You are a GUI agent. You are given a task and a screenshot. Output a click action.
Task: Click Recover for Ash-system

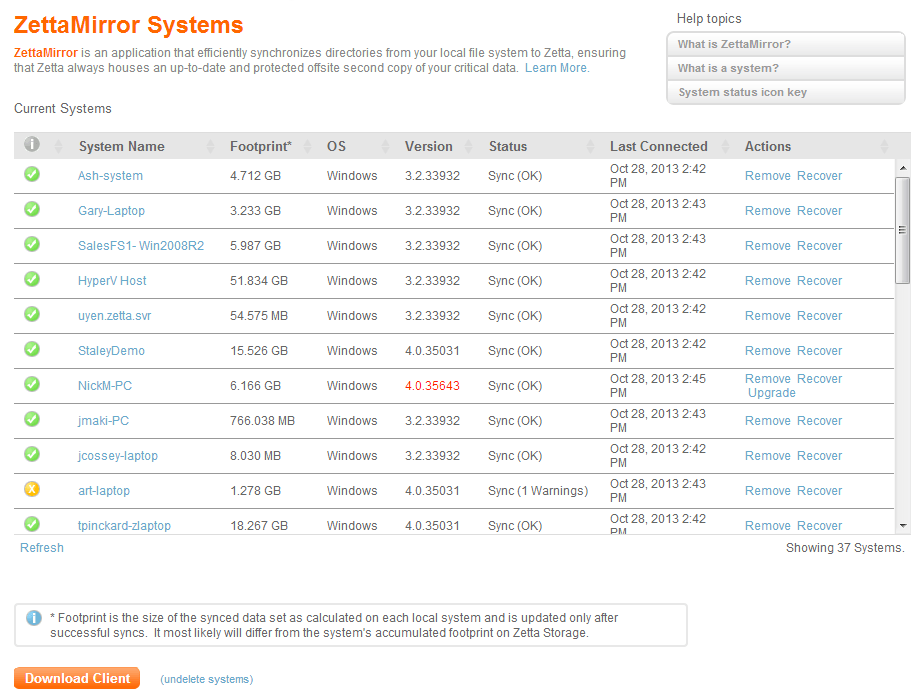coord(819,176)
